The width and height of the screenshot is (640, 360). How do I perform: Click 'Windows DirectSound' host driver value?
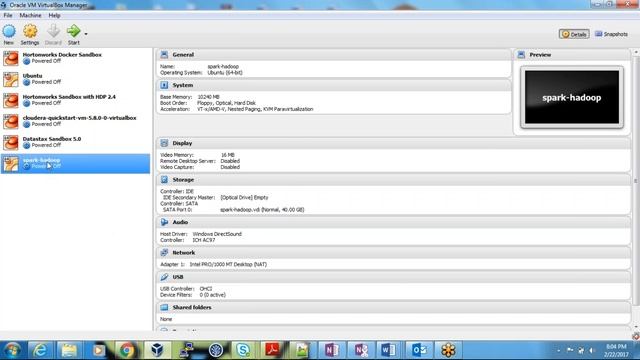point(217,234)
